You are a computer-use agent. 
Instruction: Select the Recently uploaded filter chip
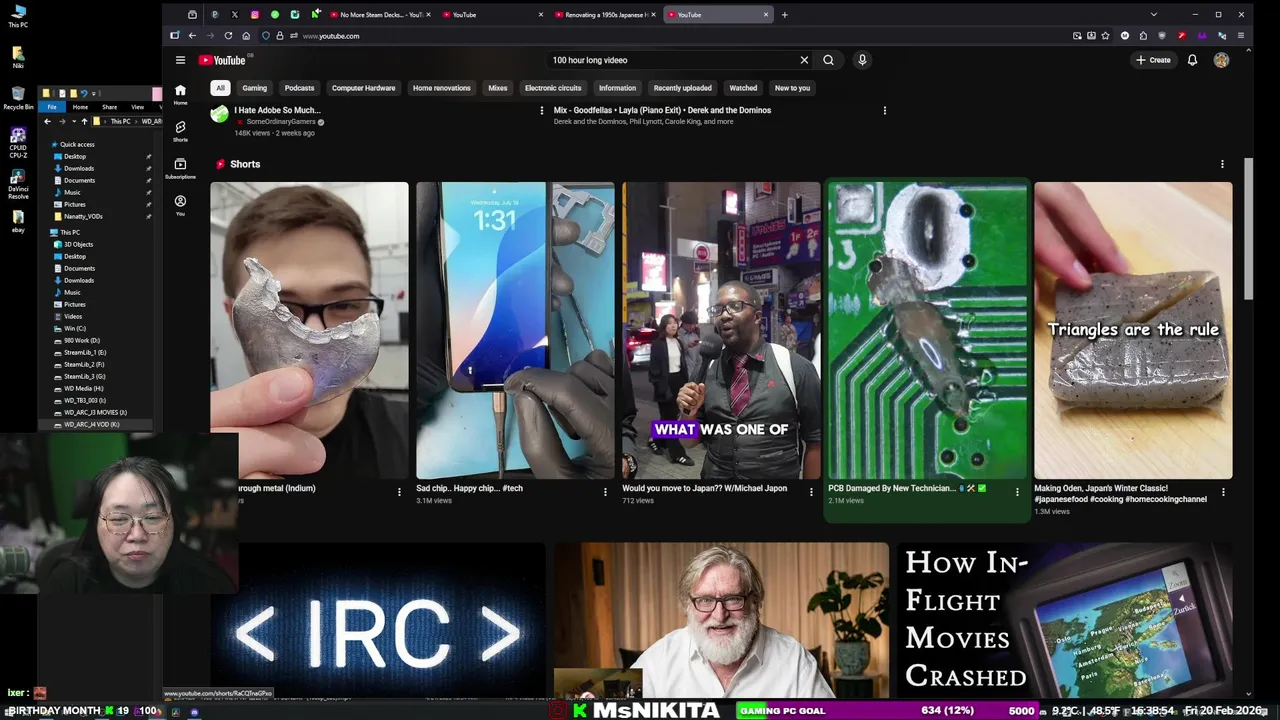[x=682, y=88]
